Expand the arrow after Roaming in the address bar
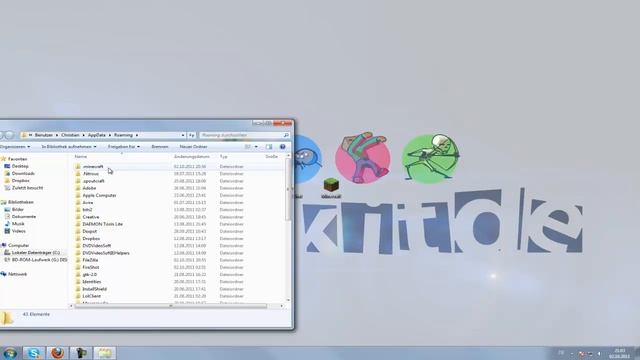 point(137,135)
